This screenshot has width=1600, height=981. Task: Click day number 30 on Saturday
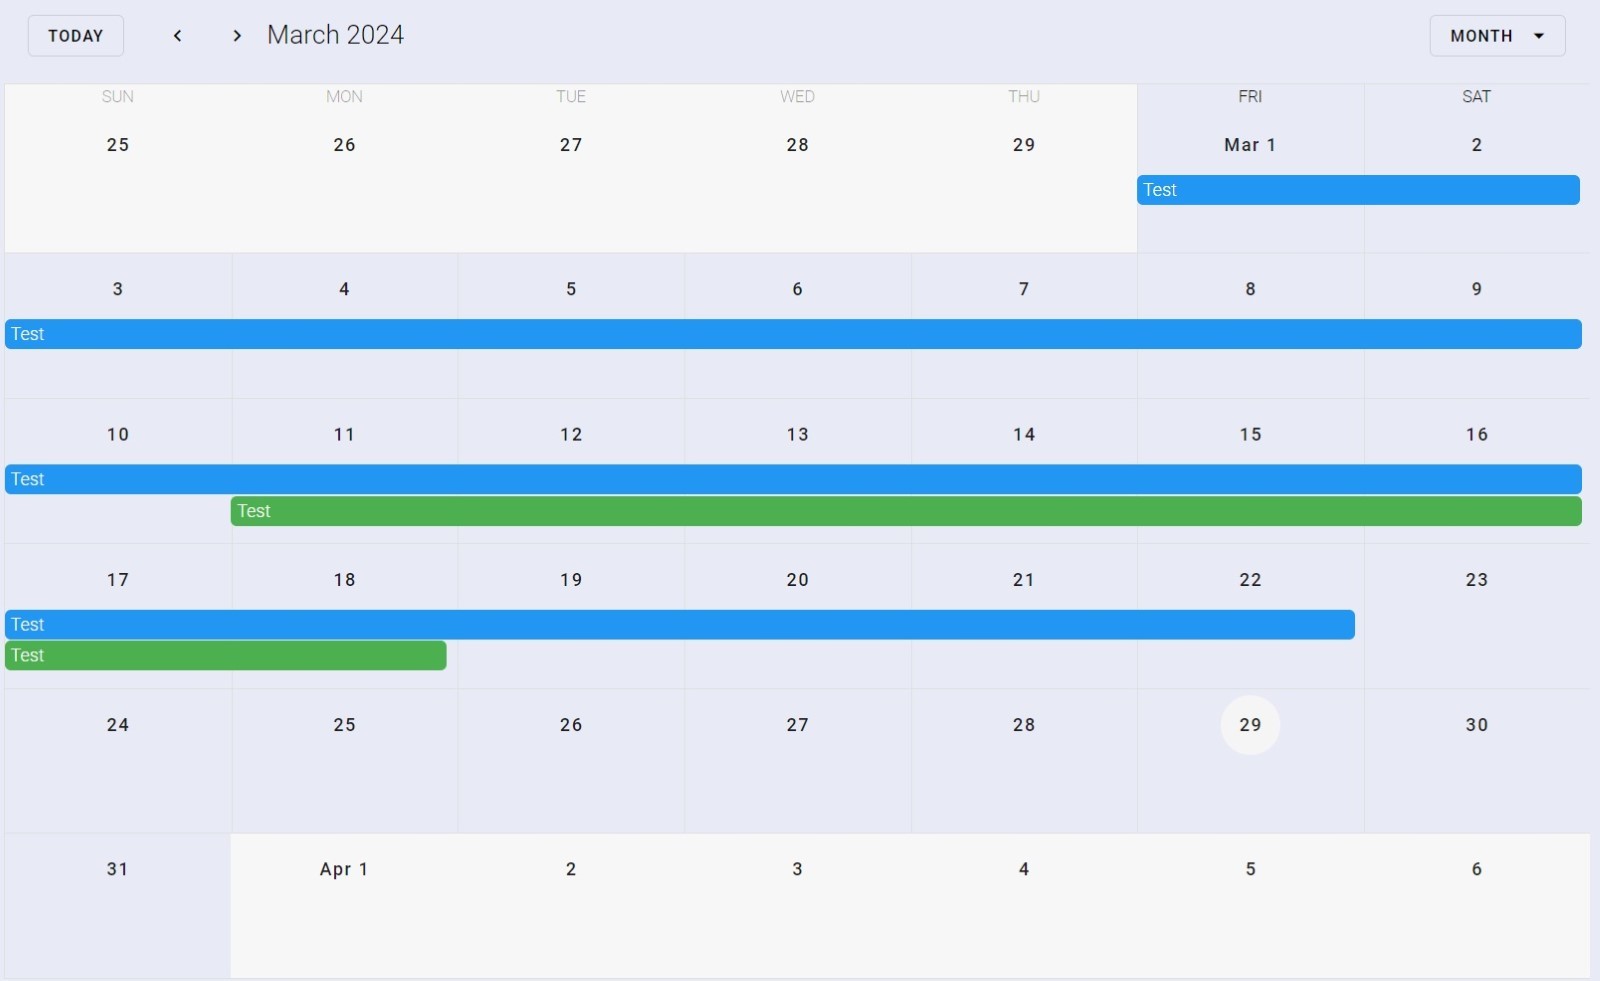click(x=1476, y=725)
